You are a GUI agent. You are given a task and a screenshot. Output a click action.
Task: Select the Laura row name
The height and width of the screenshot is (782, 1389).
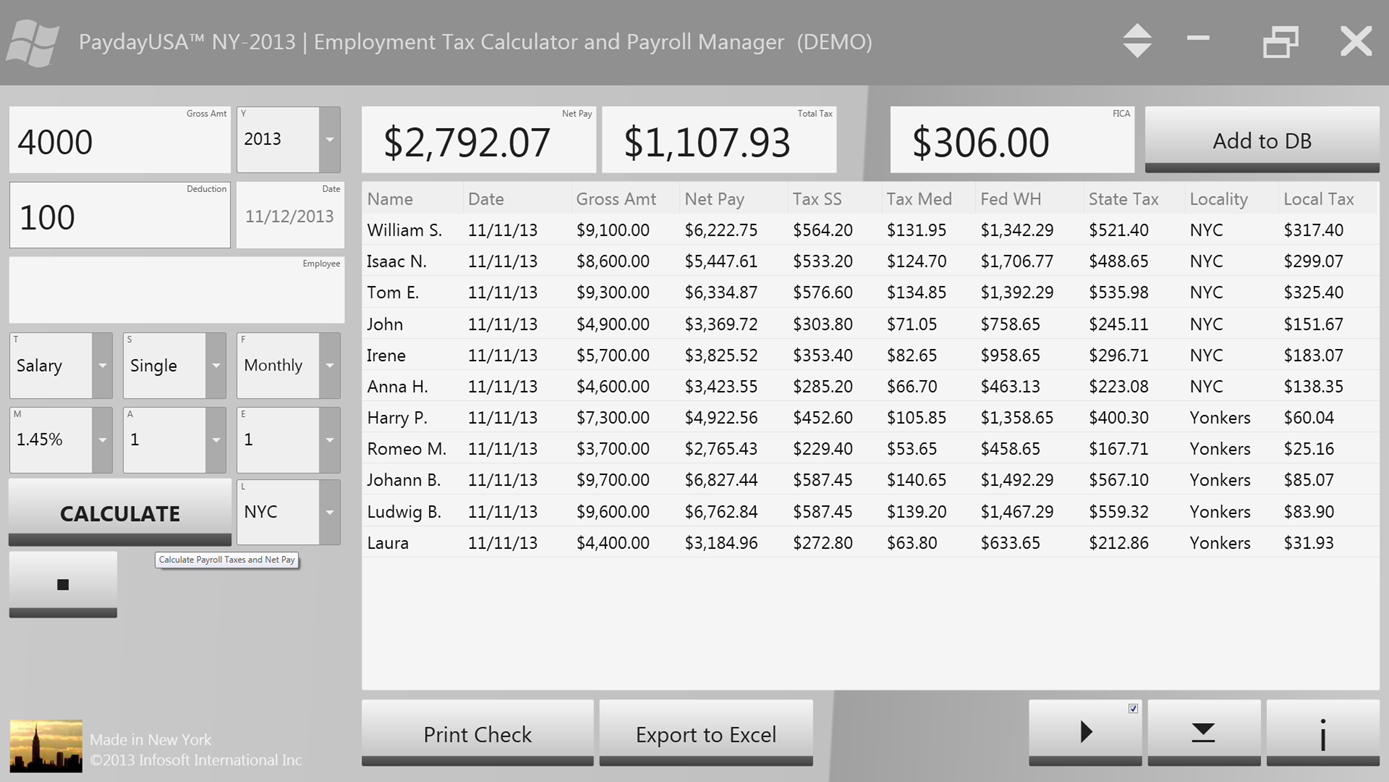388,542
